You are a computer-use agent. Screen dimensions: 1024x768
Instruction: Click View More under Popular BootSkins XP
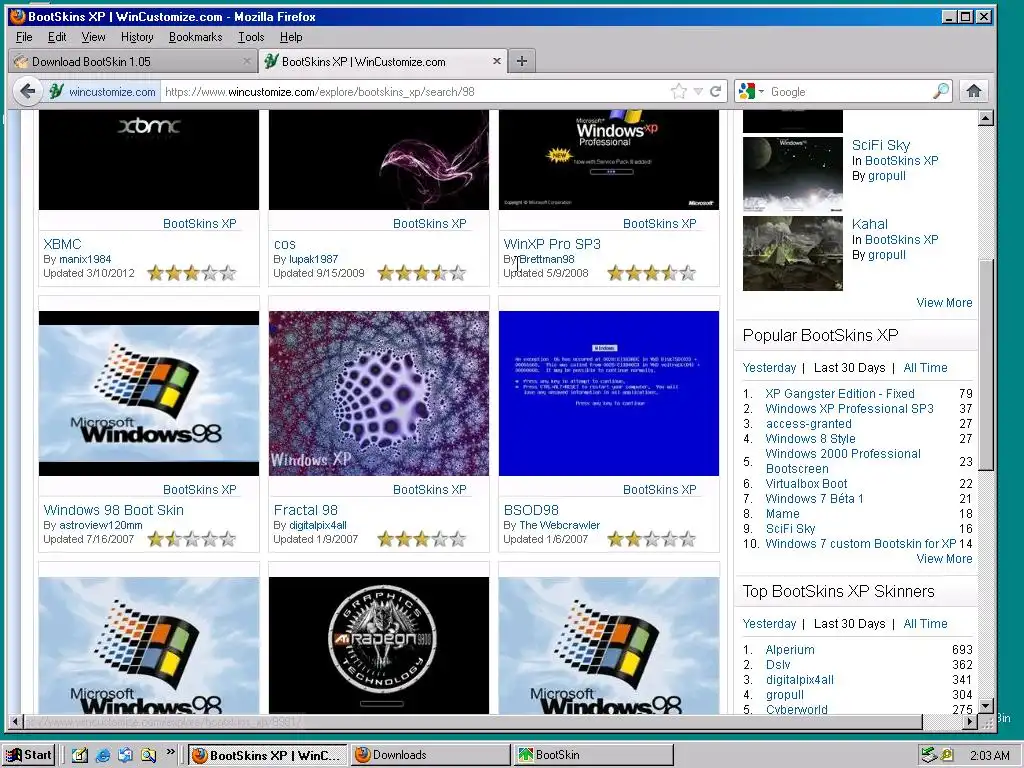[944, 559]
